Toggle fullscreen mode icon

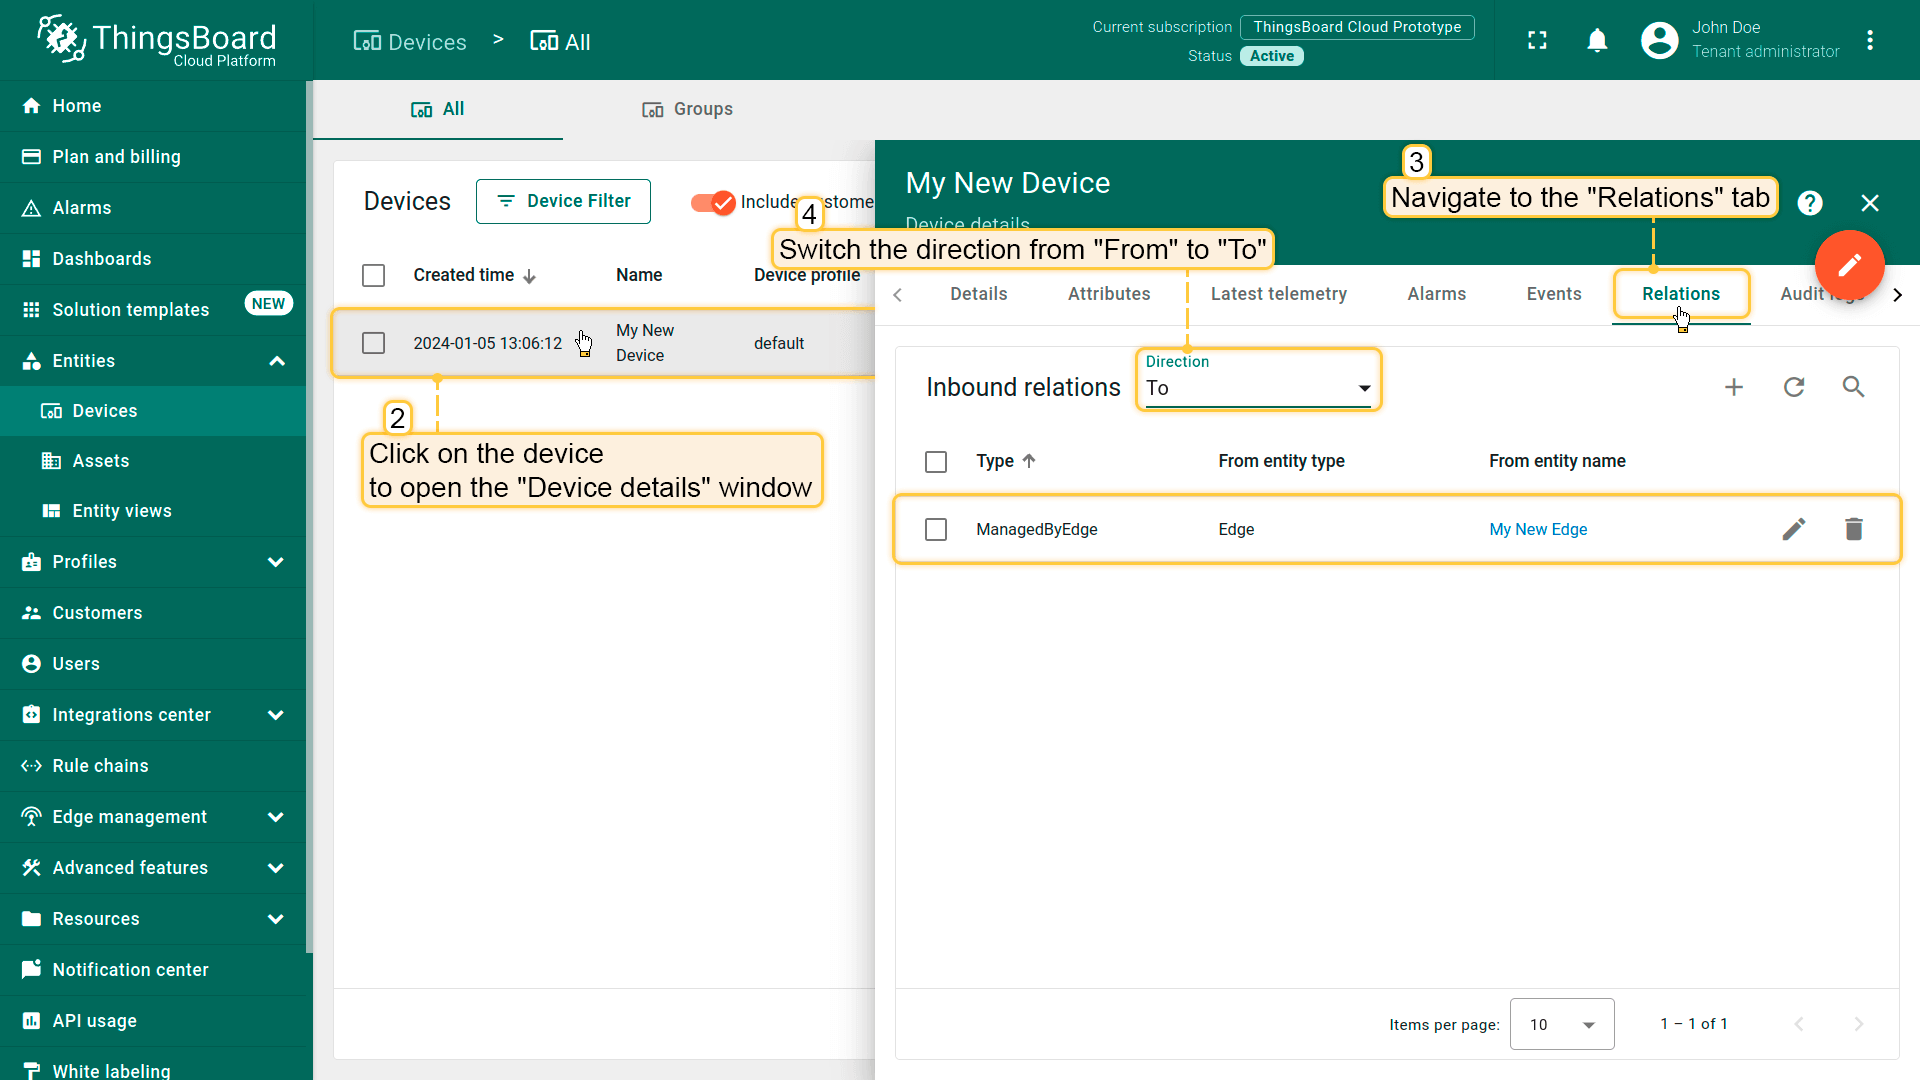[x=1537, y=40]
